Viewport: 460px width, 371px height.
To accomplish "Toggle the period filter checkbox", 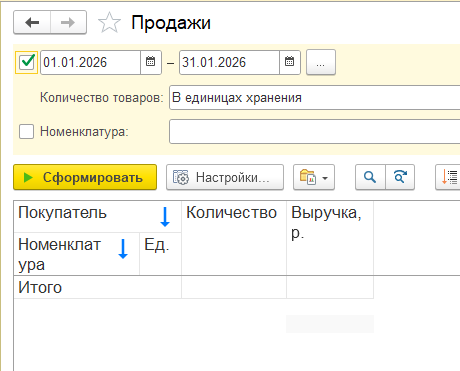I will pos(27,62).
